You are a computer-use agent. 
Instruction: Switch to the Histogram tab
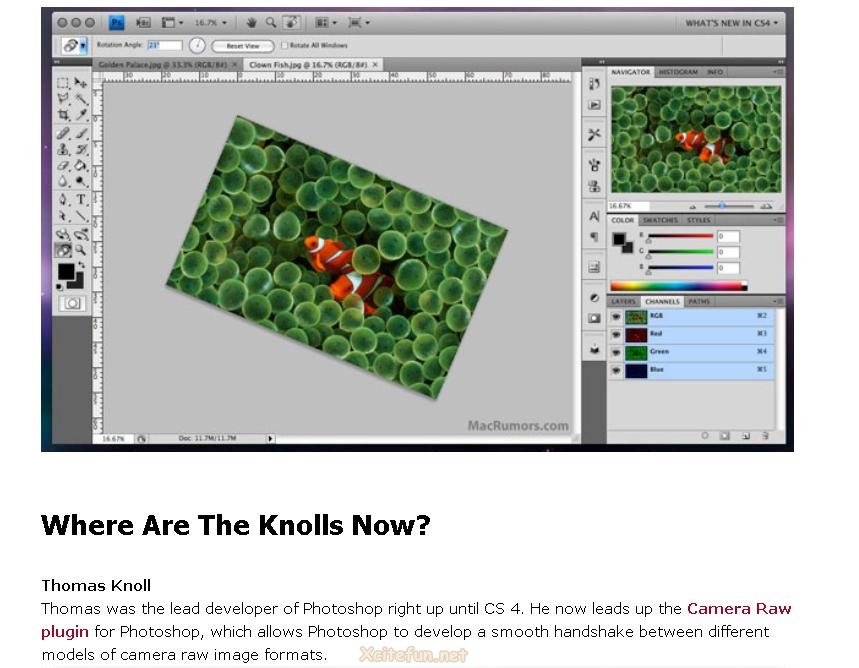[x=678, y=72]
